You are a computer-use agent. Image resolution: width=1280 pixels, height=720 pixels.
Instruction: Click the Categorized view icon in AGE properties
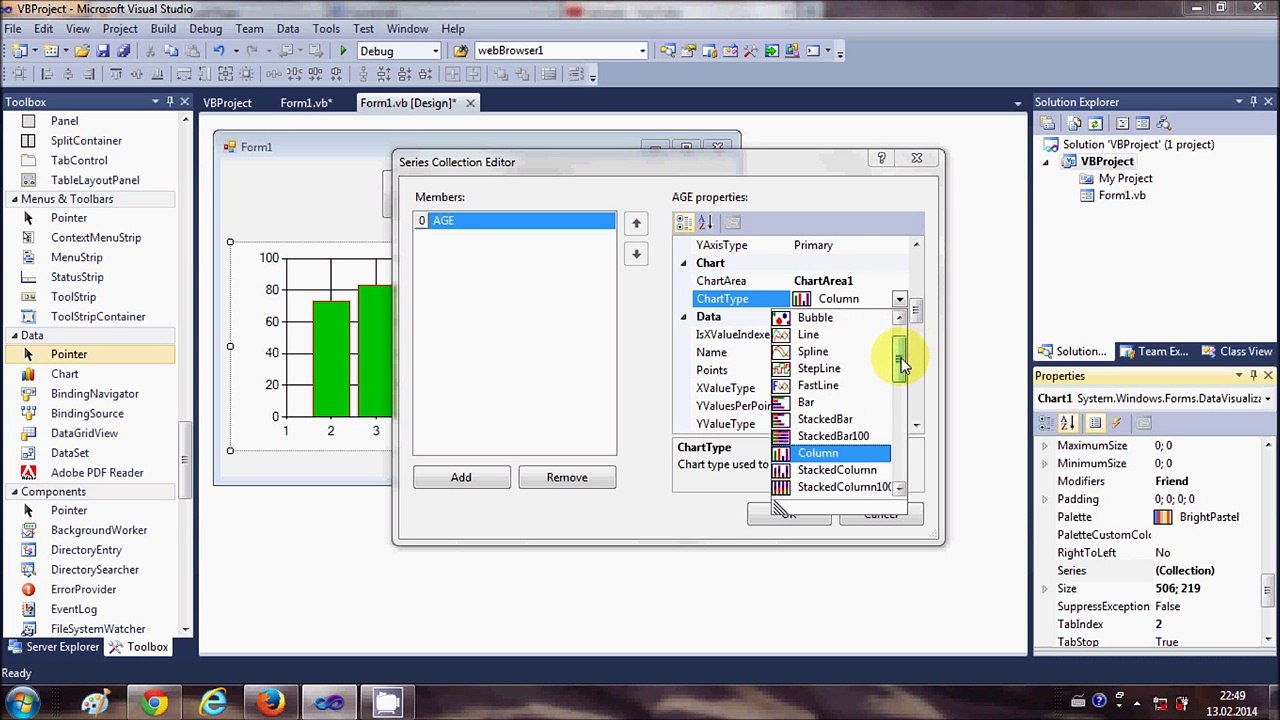pyautogui.click(x=684, y=222)
